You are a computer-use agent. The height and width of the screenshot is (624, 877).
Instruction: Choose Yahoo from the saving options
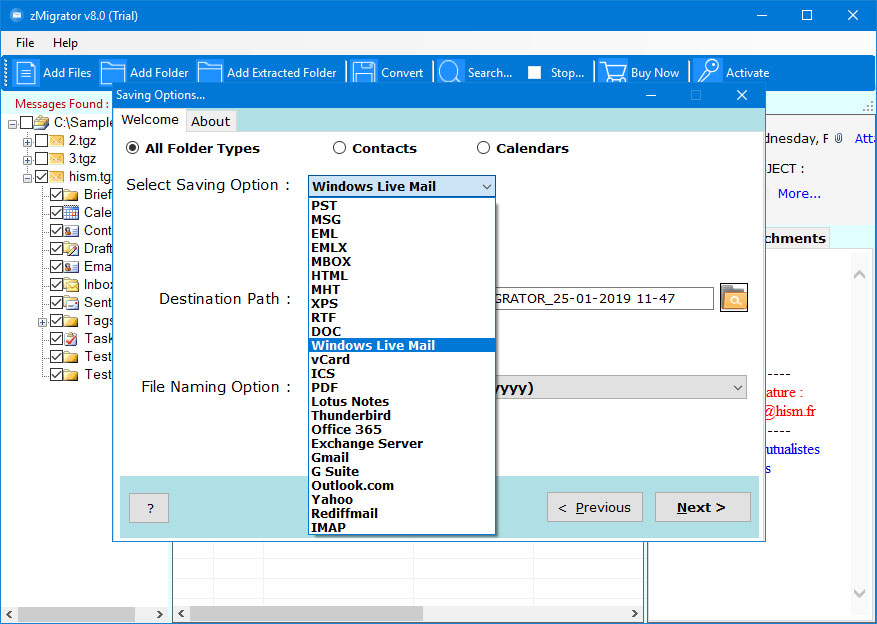click(x=402, y=499)
